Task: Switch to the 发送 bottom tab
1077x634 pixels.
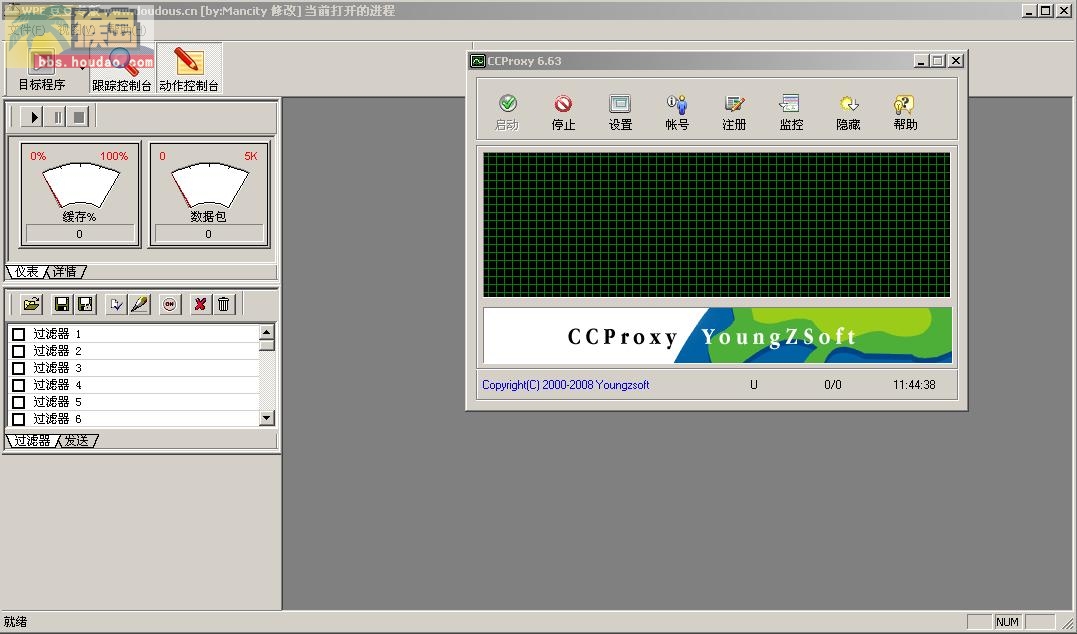Action: point(77,441)
